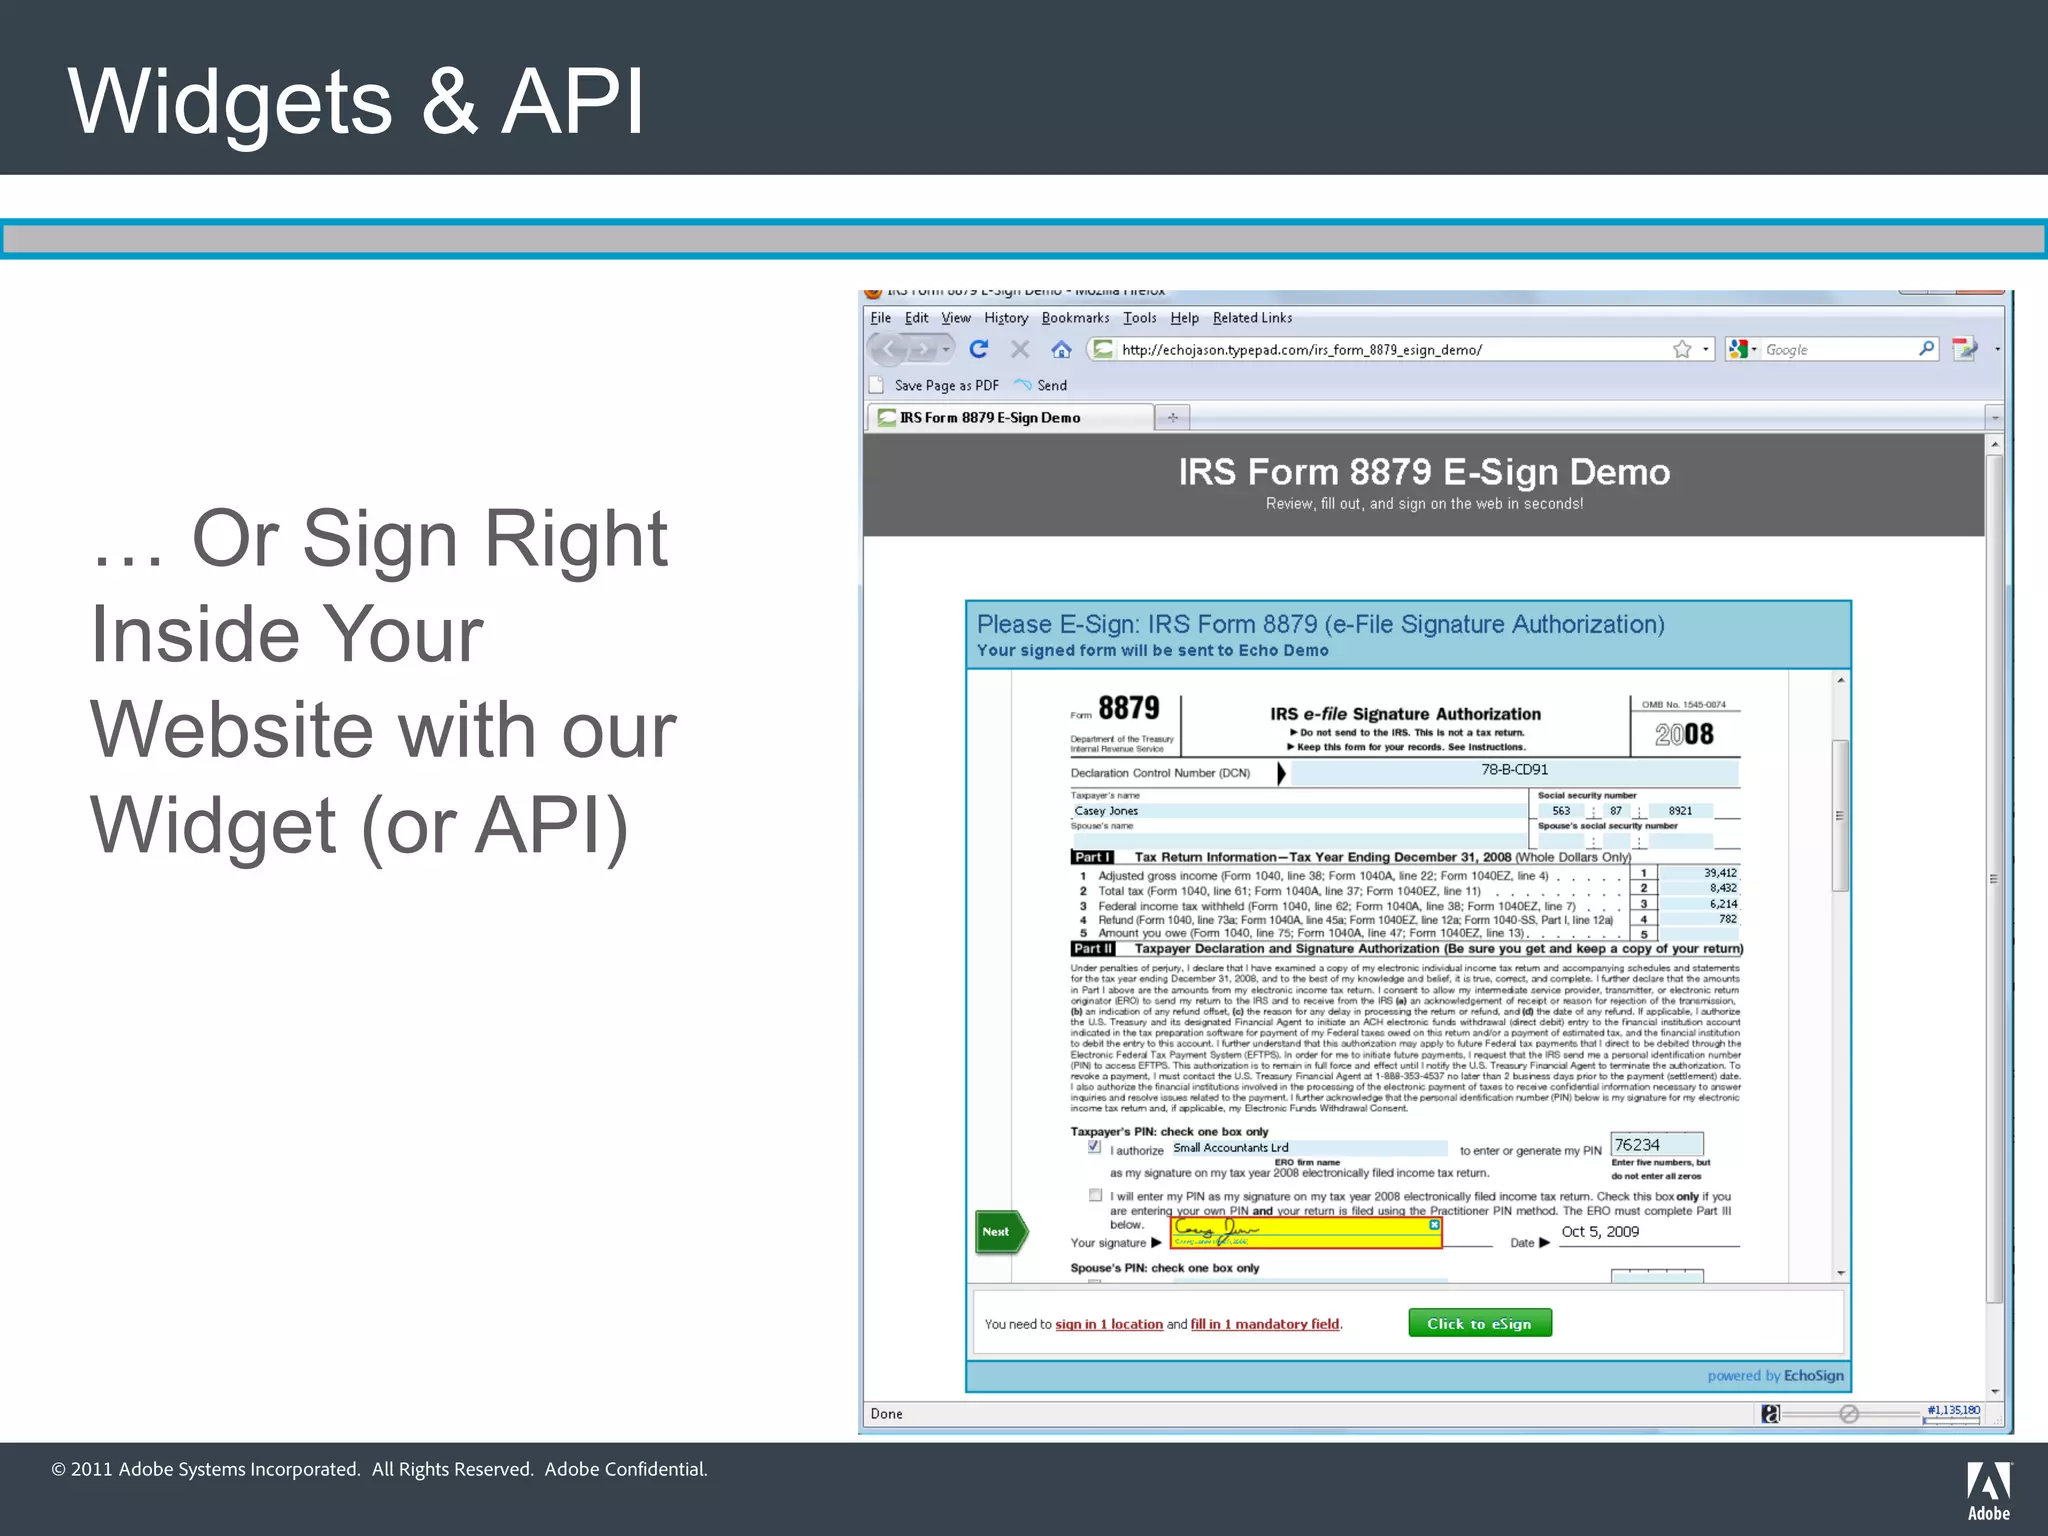Click the green Next arrow button
Image resolution: width=2048 pixels, height=1536 pixels.
coord(1001,1232)
